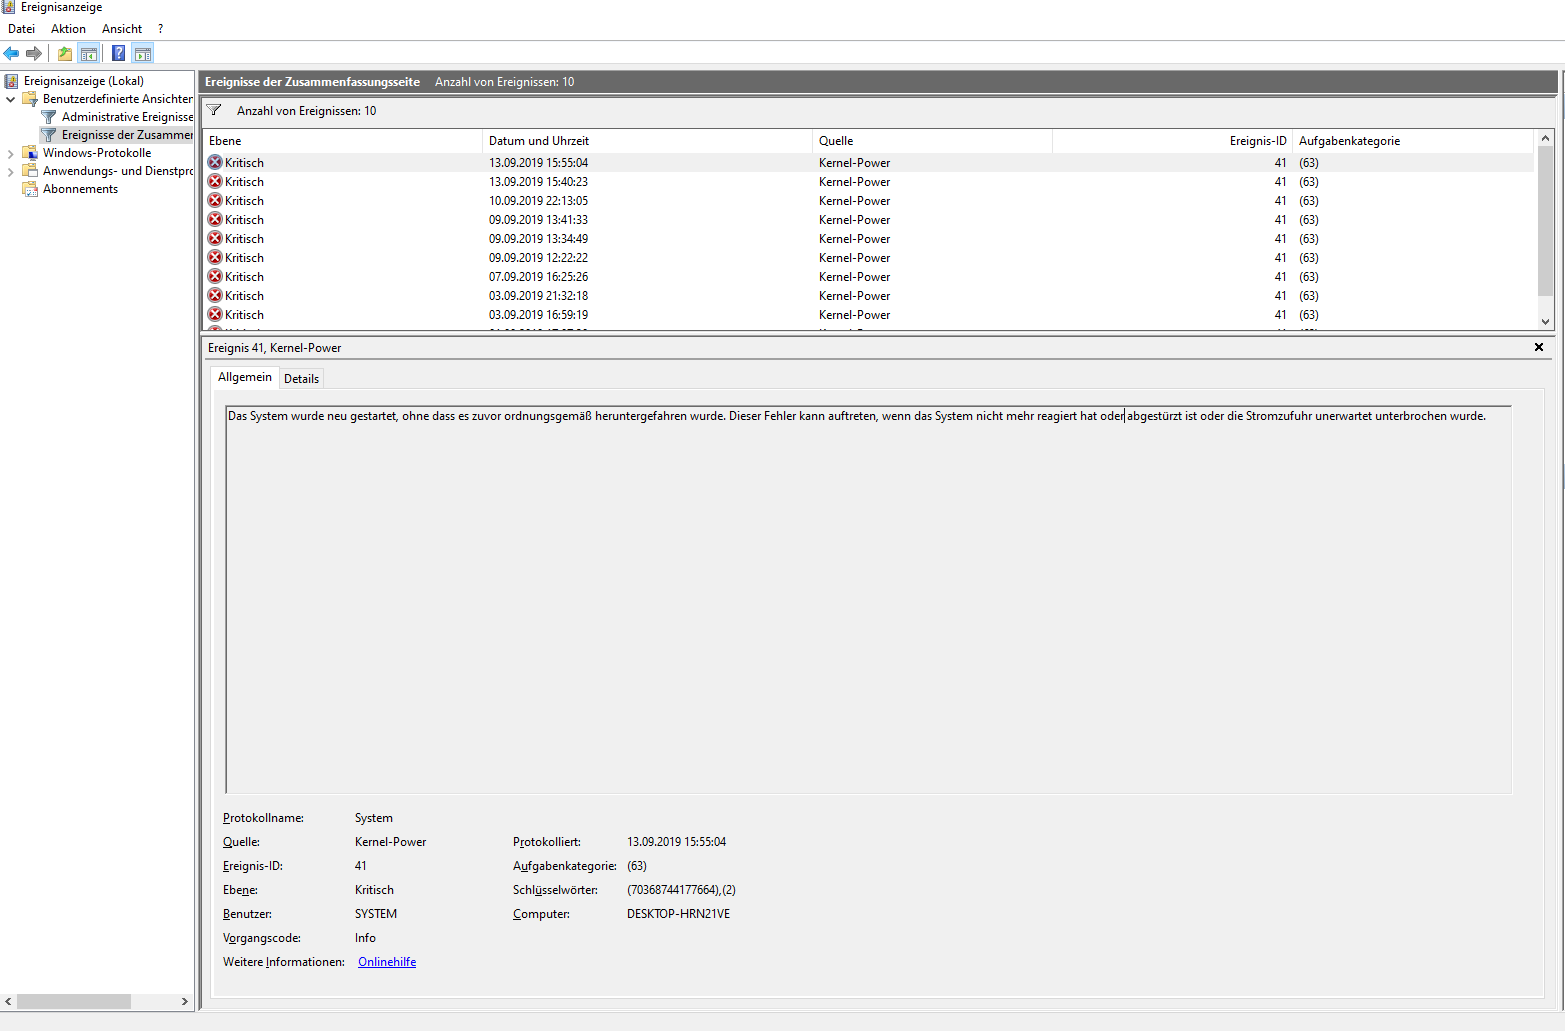This screenshot has height=1031, width=1565.
Task: Open the Datei menu
Action: (21, 29)
